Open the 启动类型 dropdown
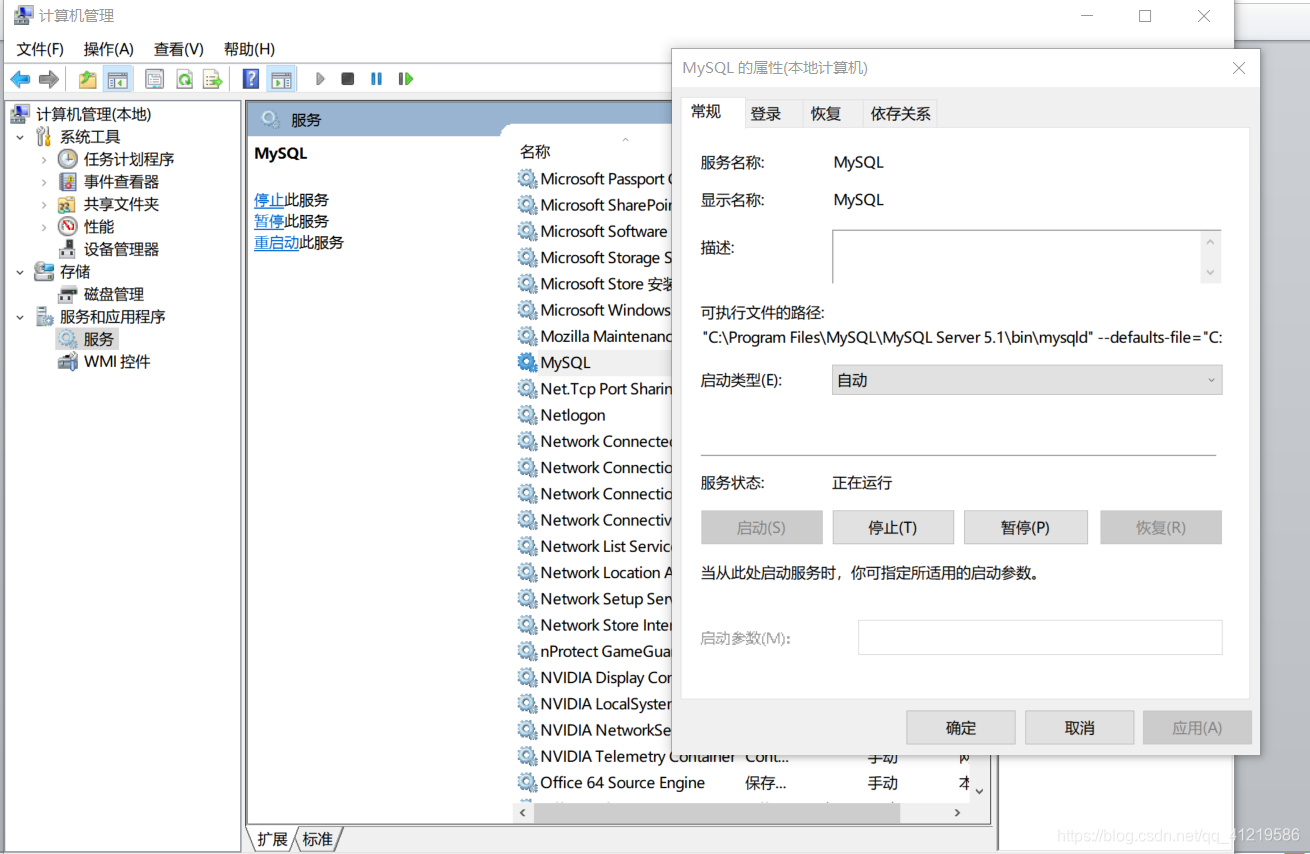The image size is (1310, 854). [x=1027, y=380]
